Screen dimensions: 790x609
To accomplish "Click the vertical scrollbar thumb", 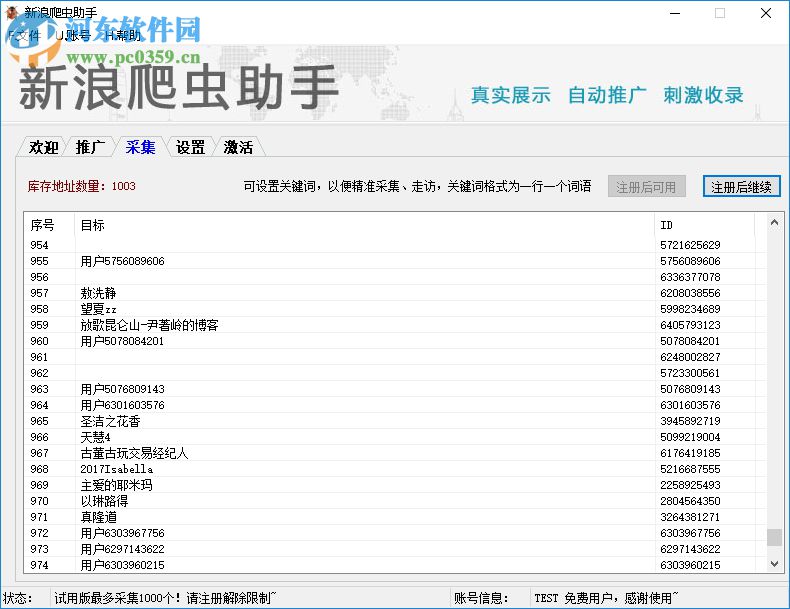I will click(774, 537).
